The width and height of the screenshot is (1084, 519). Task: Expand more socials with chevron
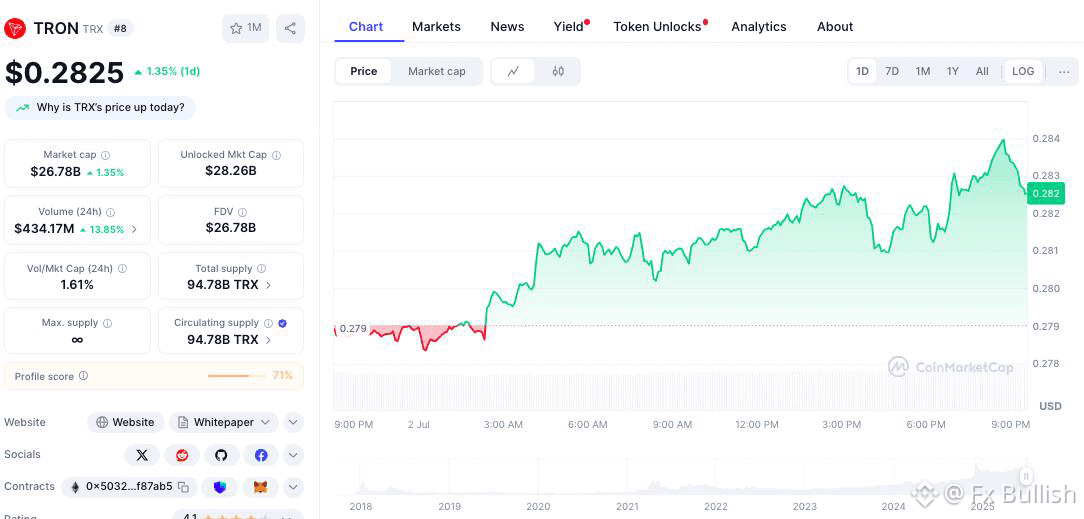pos(293,455)
